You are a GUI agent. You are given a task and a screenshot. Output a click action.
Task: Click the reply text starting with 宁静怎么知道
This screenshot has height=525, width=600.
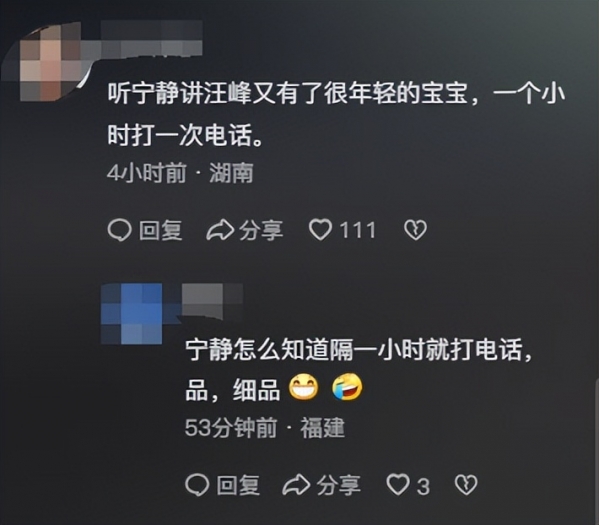tap(359, 370)
